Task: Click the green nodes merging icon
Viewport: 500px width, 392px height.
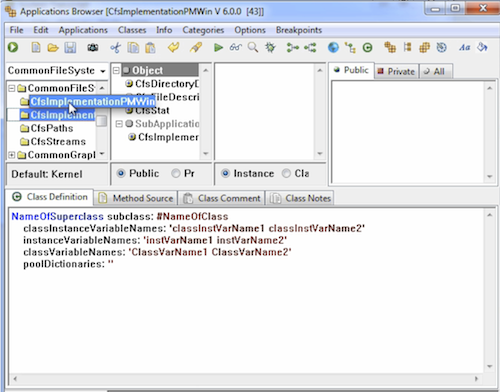Action: pos(293,48)
